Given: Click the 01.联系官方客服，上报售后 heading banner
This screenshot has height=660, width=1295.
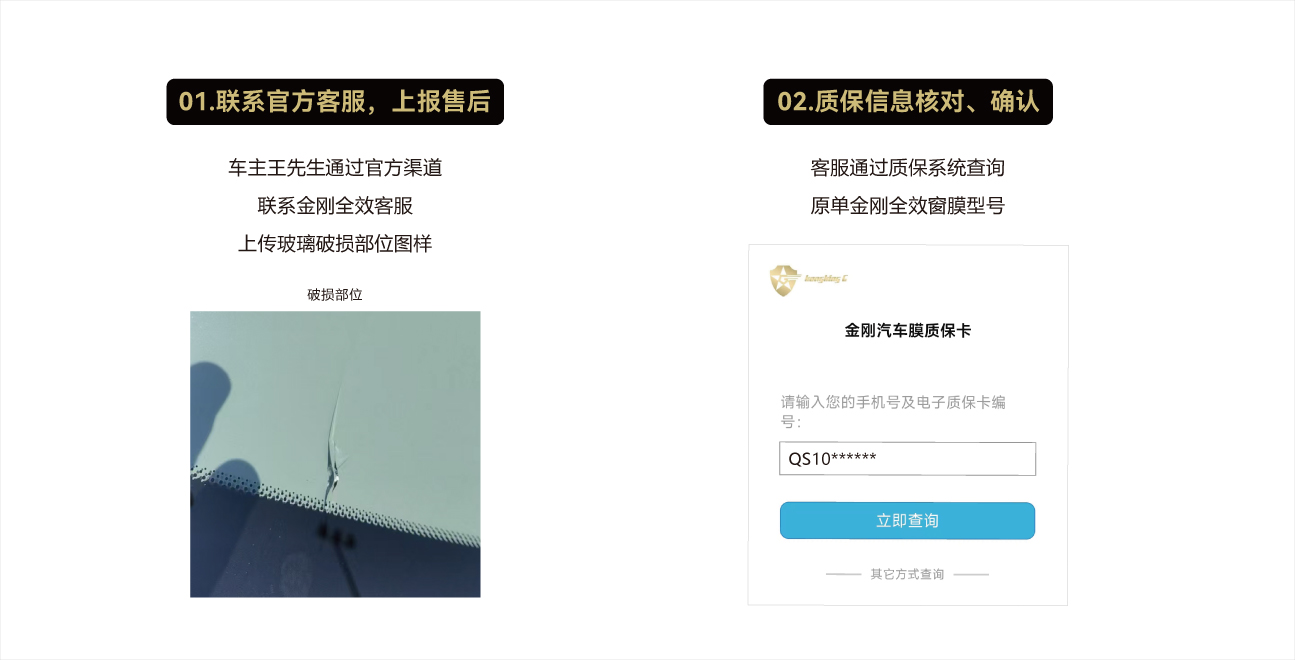Looking at the screenshot, I should coord(335,102).
